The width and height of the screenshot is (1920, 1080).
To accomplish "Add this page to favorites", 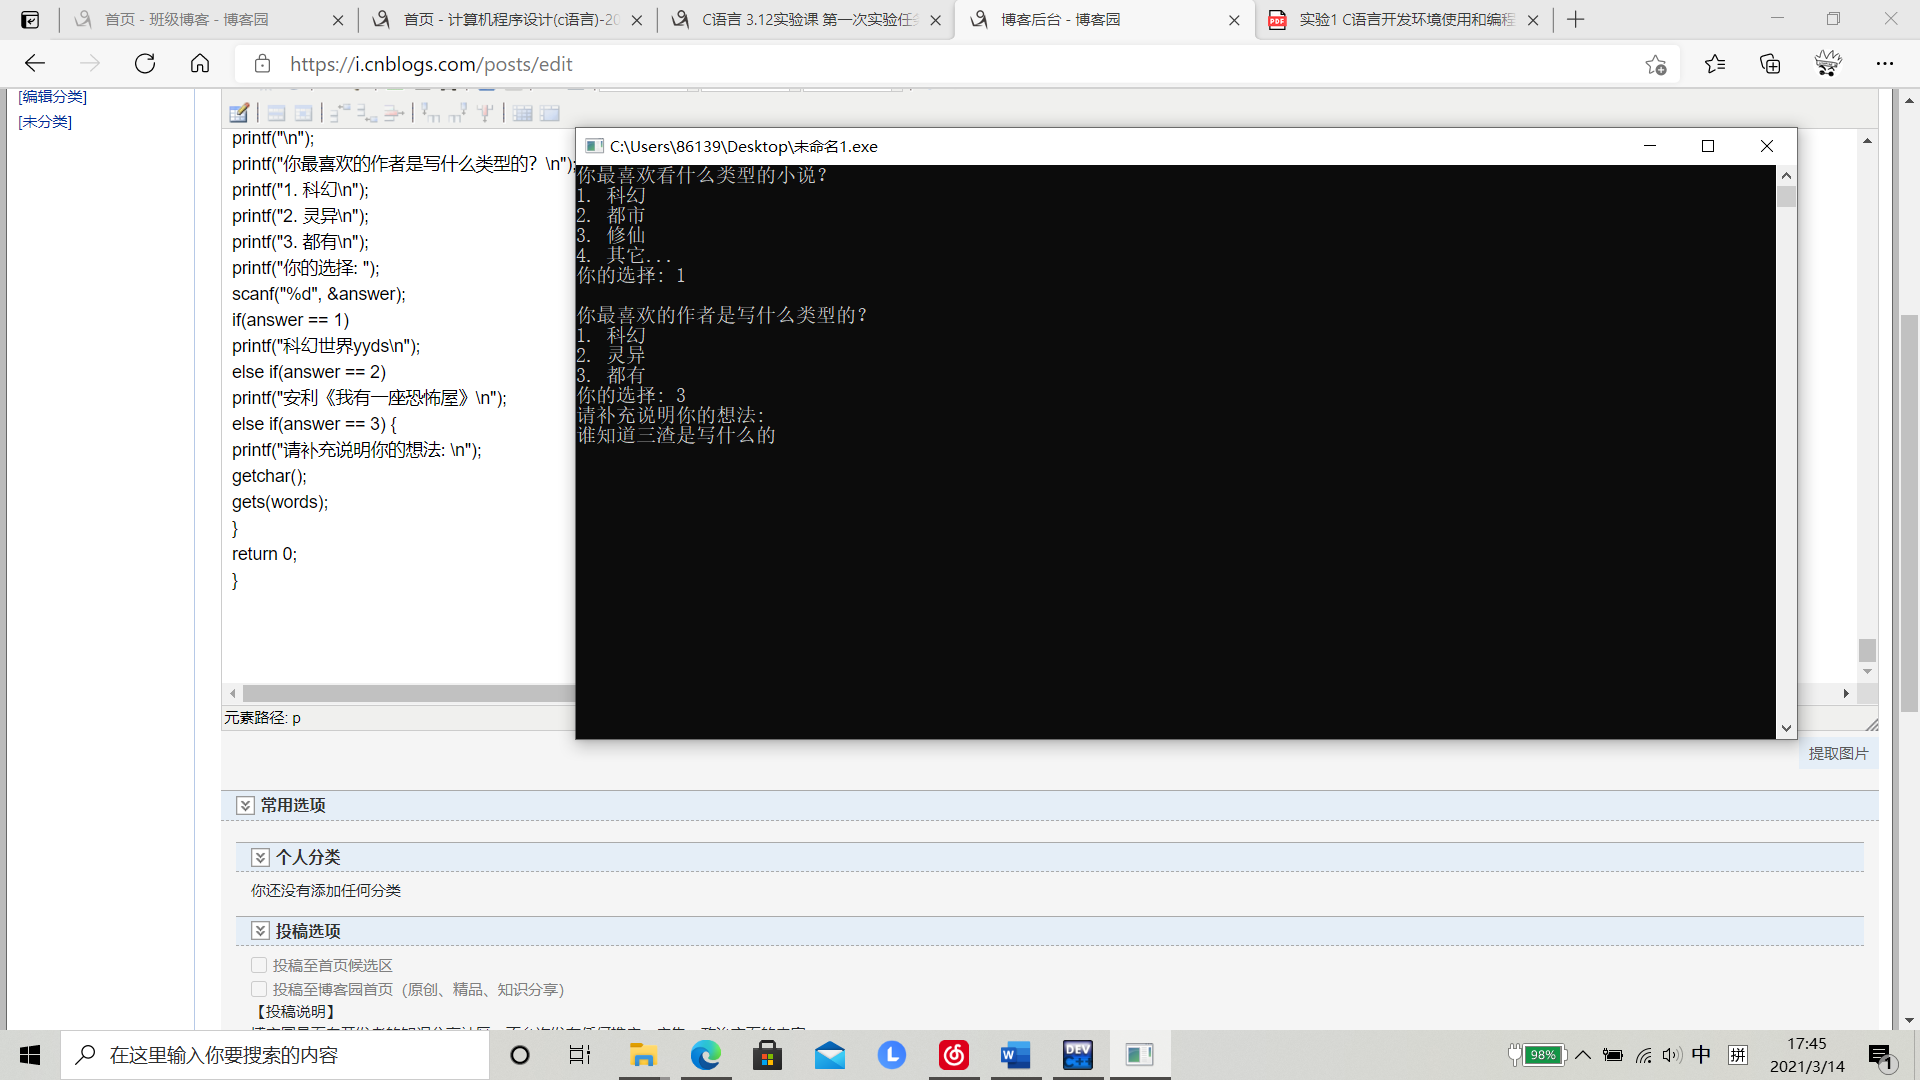I will (1655, 64).
